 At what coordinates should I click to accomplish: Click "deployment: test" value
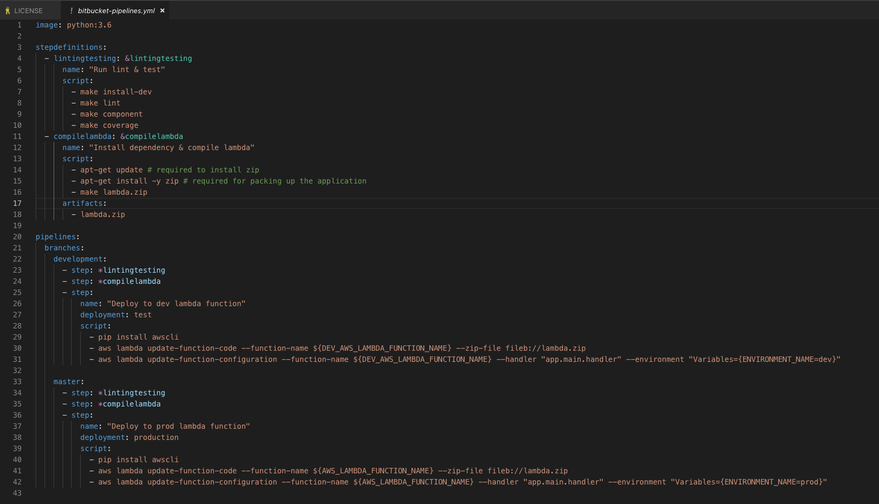coord(143,315)
